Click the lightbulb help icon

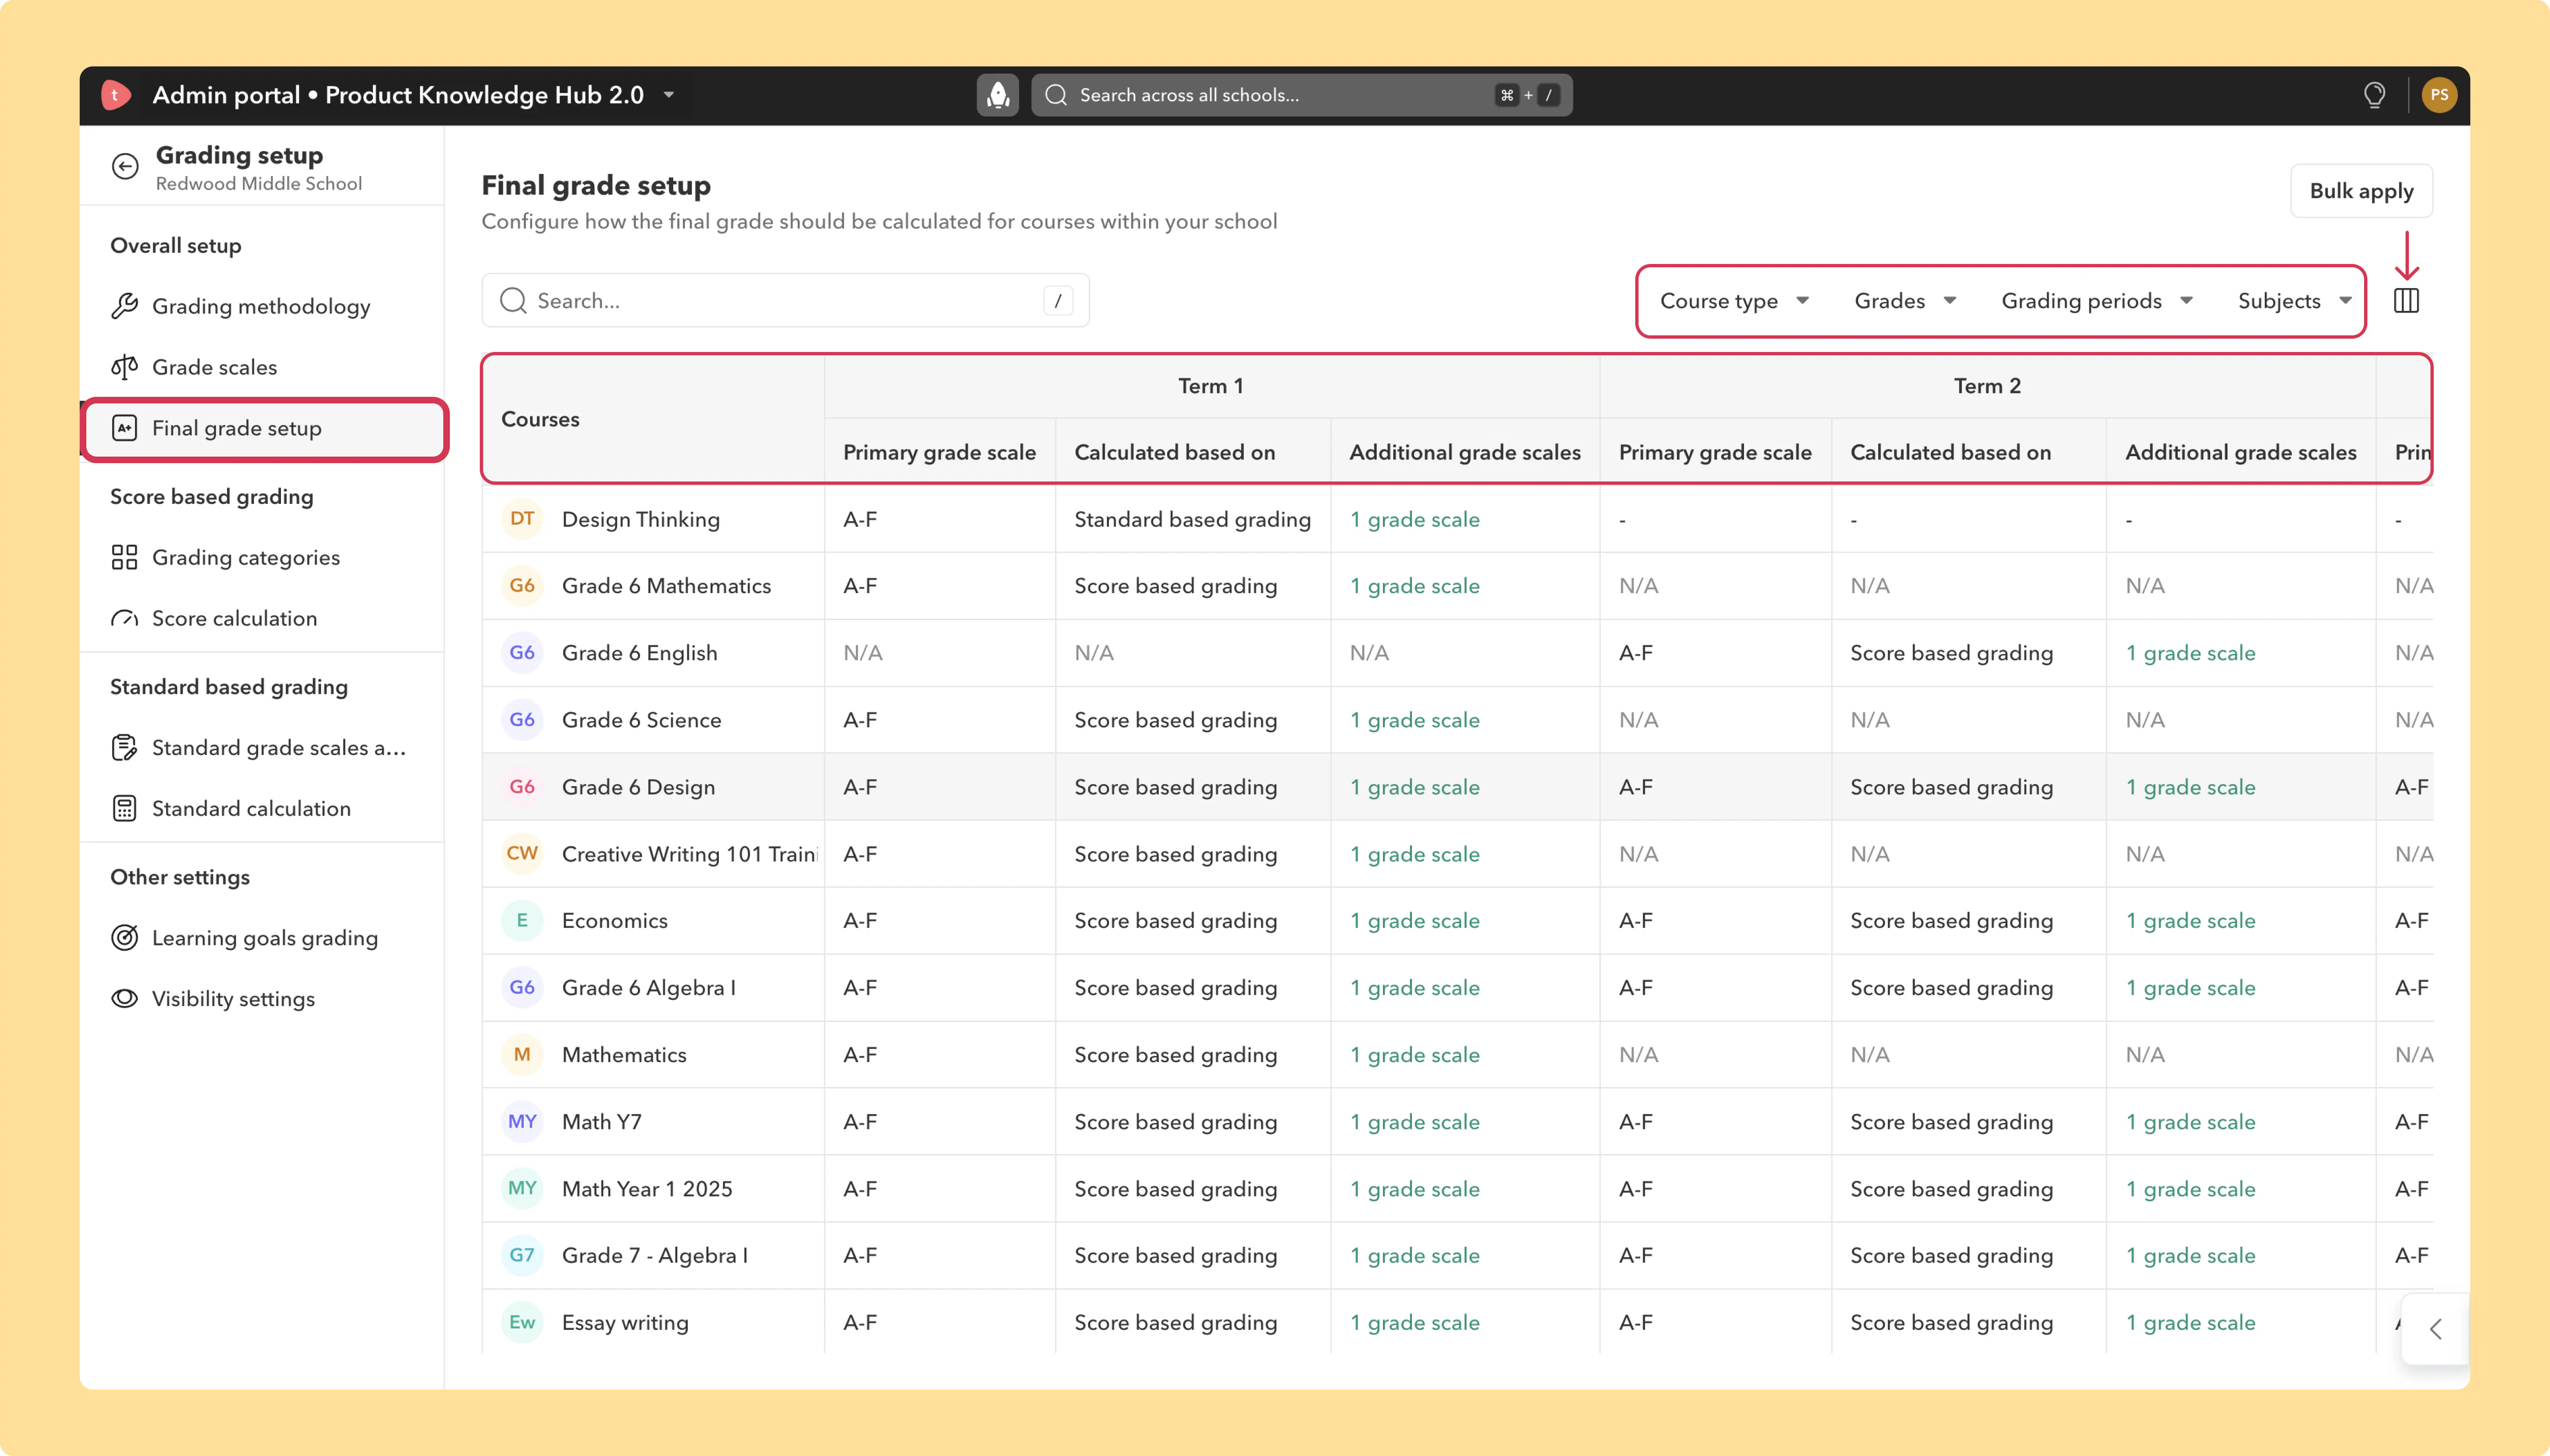[x=2374, y=95]
